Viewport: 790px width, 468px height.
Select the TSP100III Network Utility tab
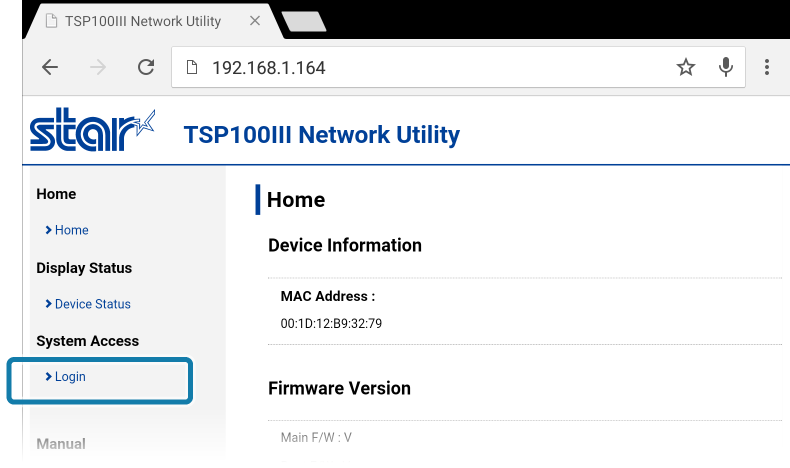click(x=143, y=21)
